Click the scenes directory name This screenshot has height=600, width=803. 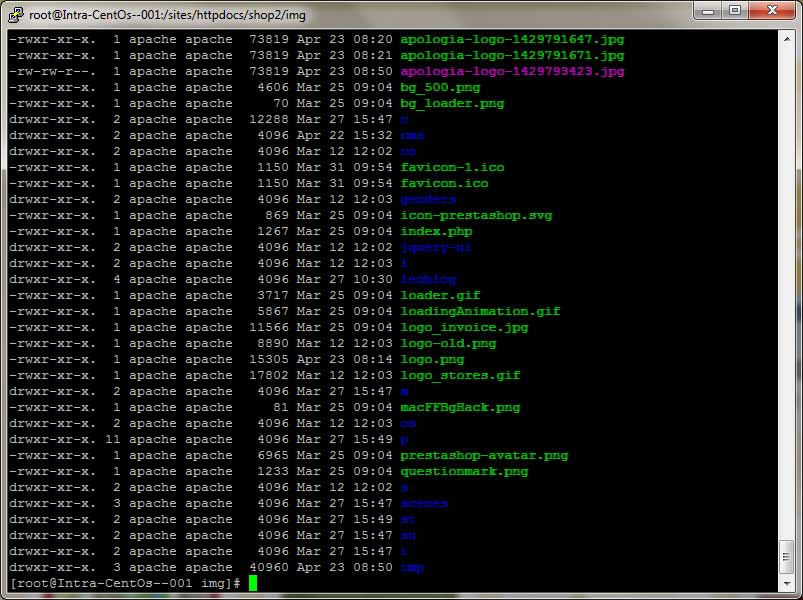424,503
